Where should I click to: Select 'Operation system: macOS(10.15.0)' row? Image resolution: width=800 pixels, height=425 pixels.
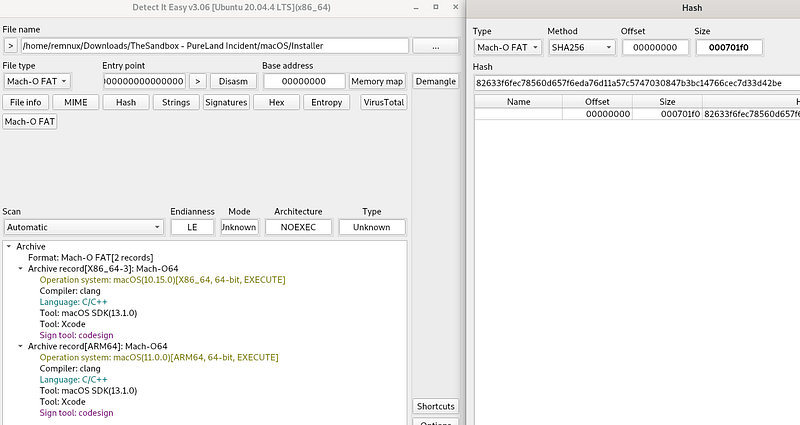(x=162, y=280)
